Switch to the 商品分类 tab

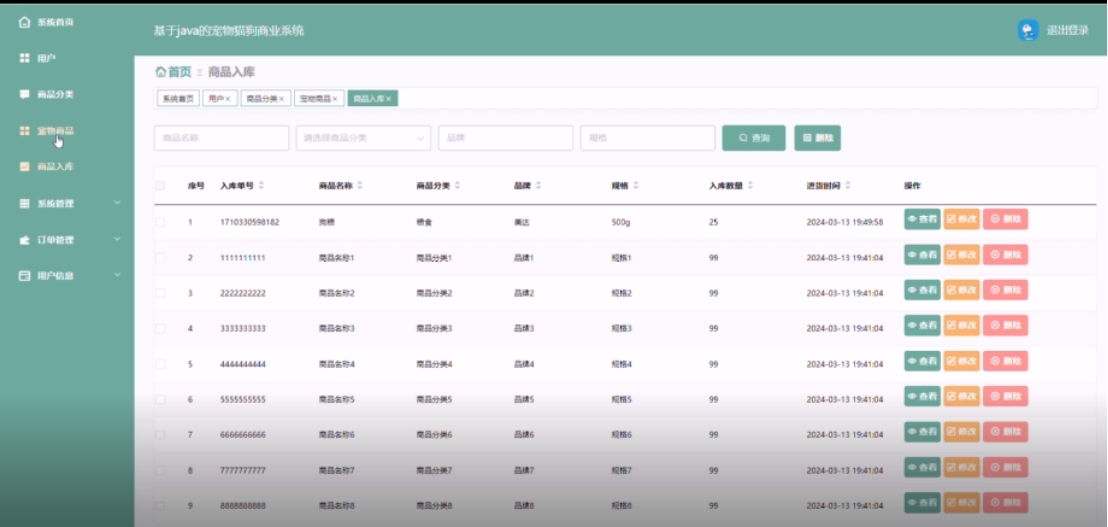[x=265, y=99]
